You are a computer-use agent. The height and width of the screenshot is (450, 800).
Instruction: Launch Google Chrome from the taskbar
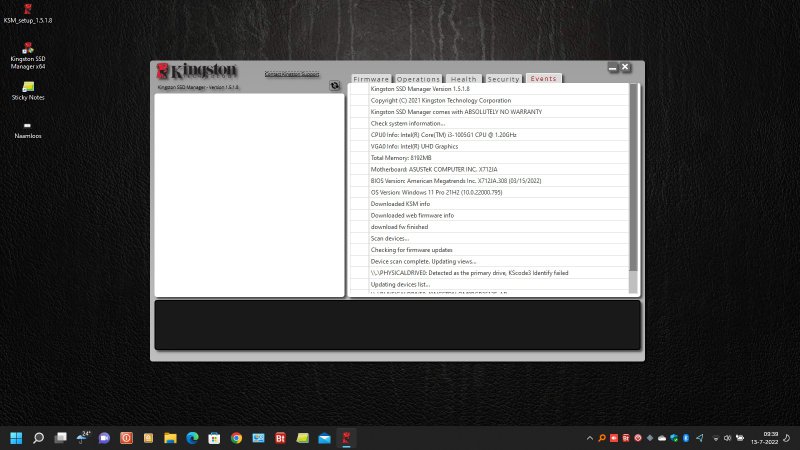[x=236, y=438]
